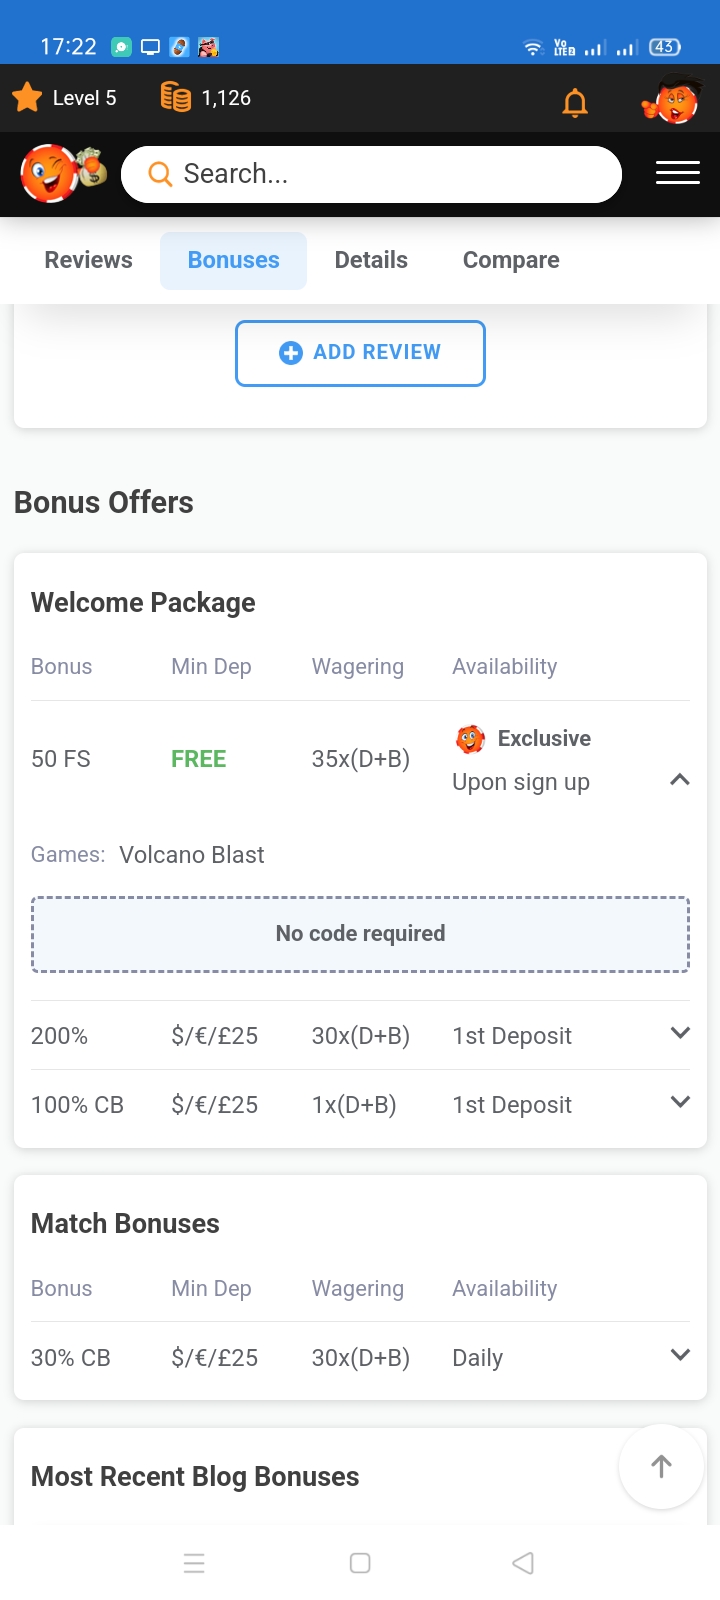Collapse the 50 FS bonus row
720x1600 pixels.
[680, 780]
